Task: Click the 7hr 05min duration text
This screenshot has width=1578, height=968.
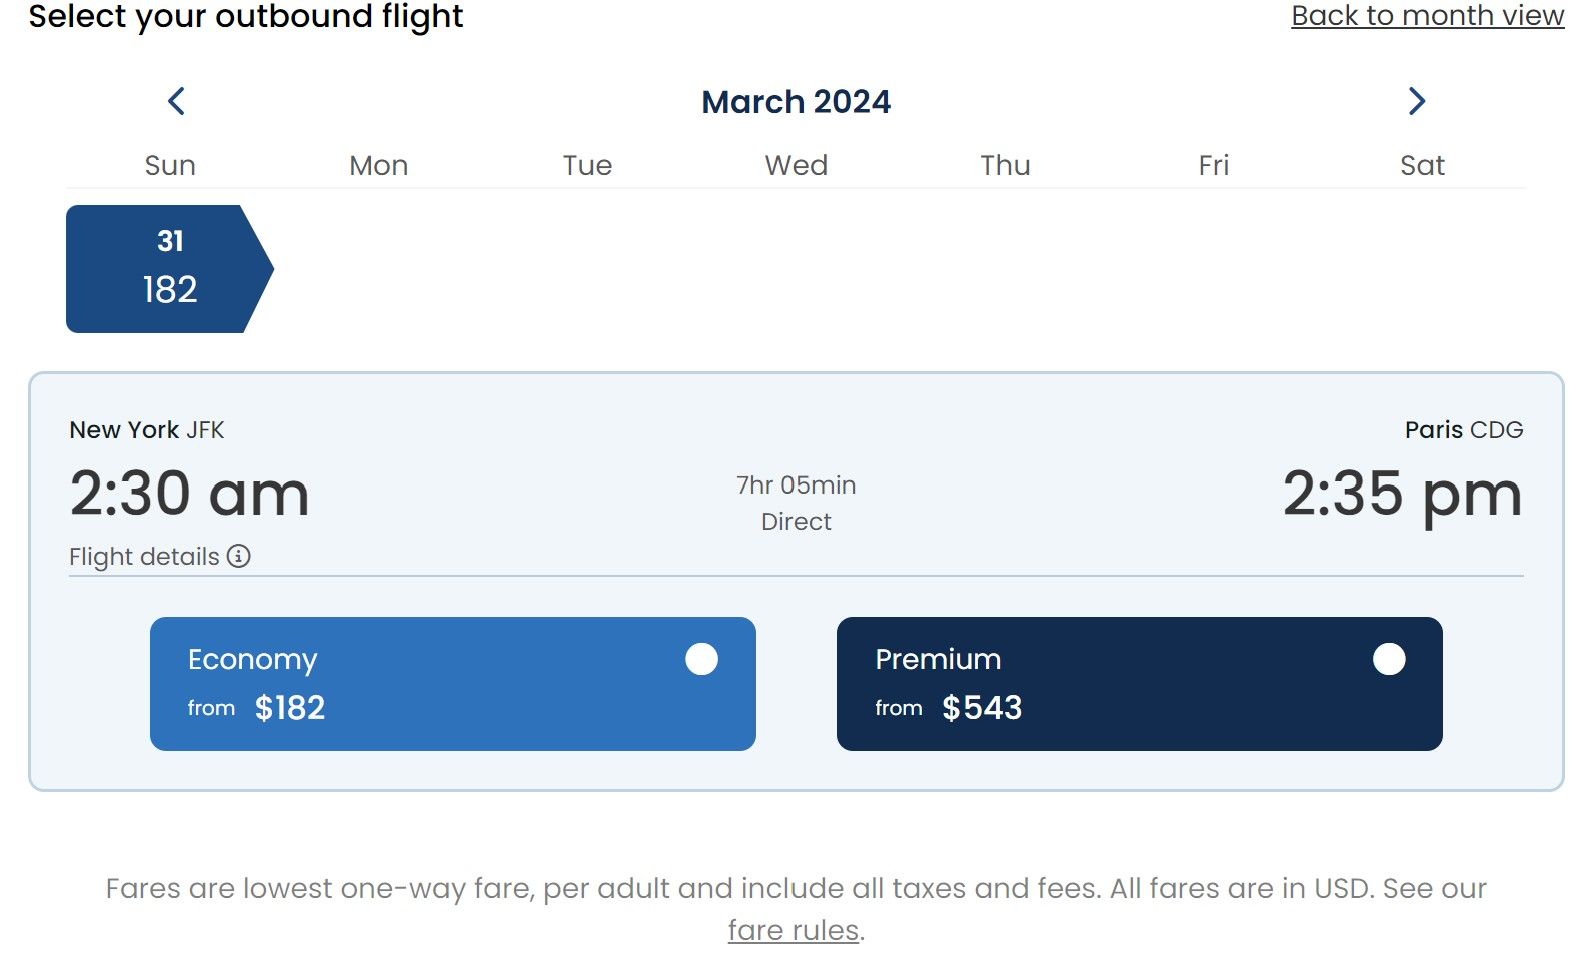Action: (x=796, y=485)
